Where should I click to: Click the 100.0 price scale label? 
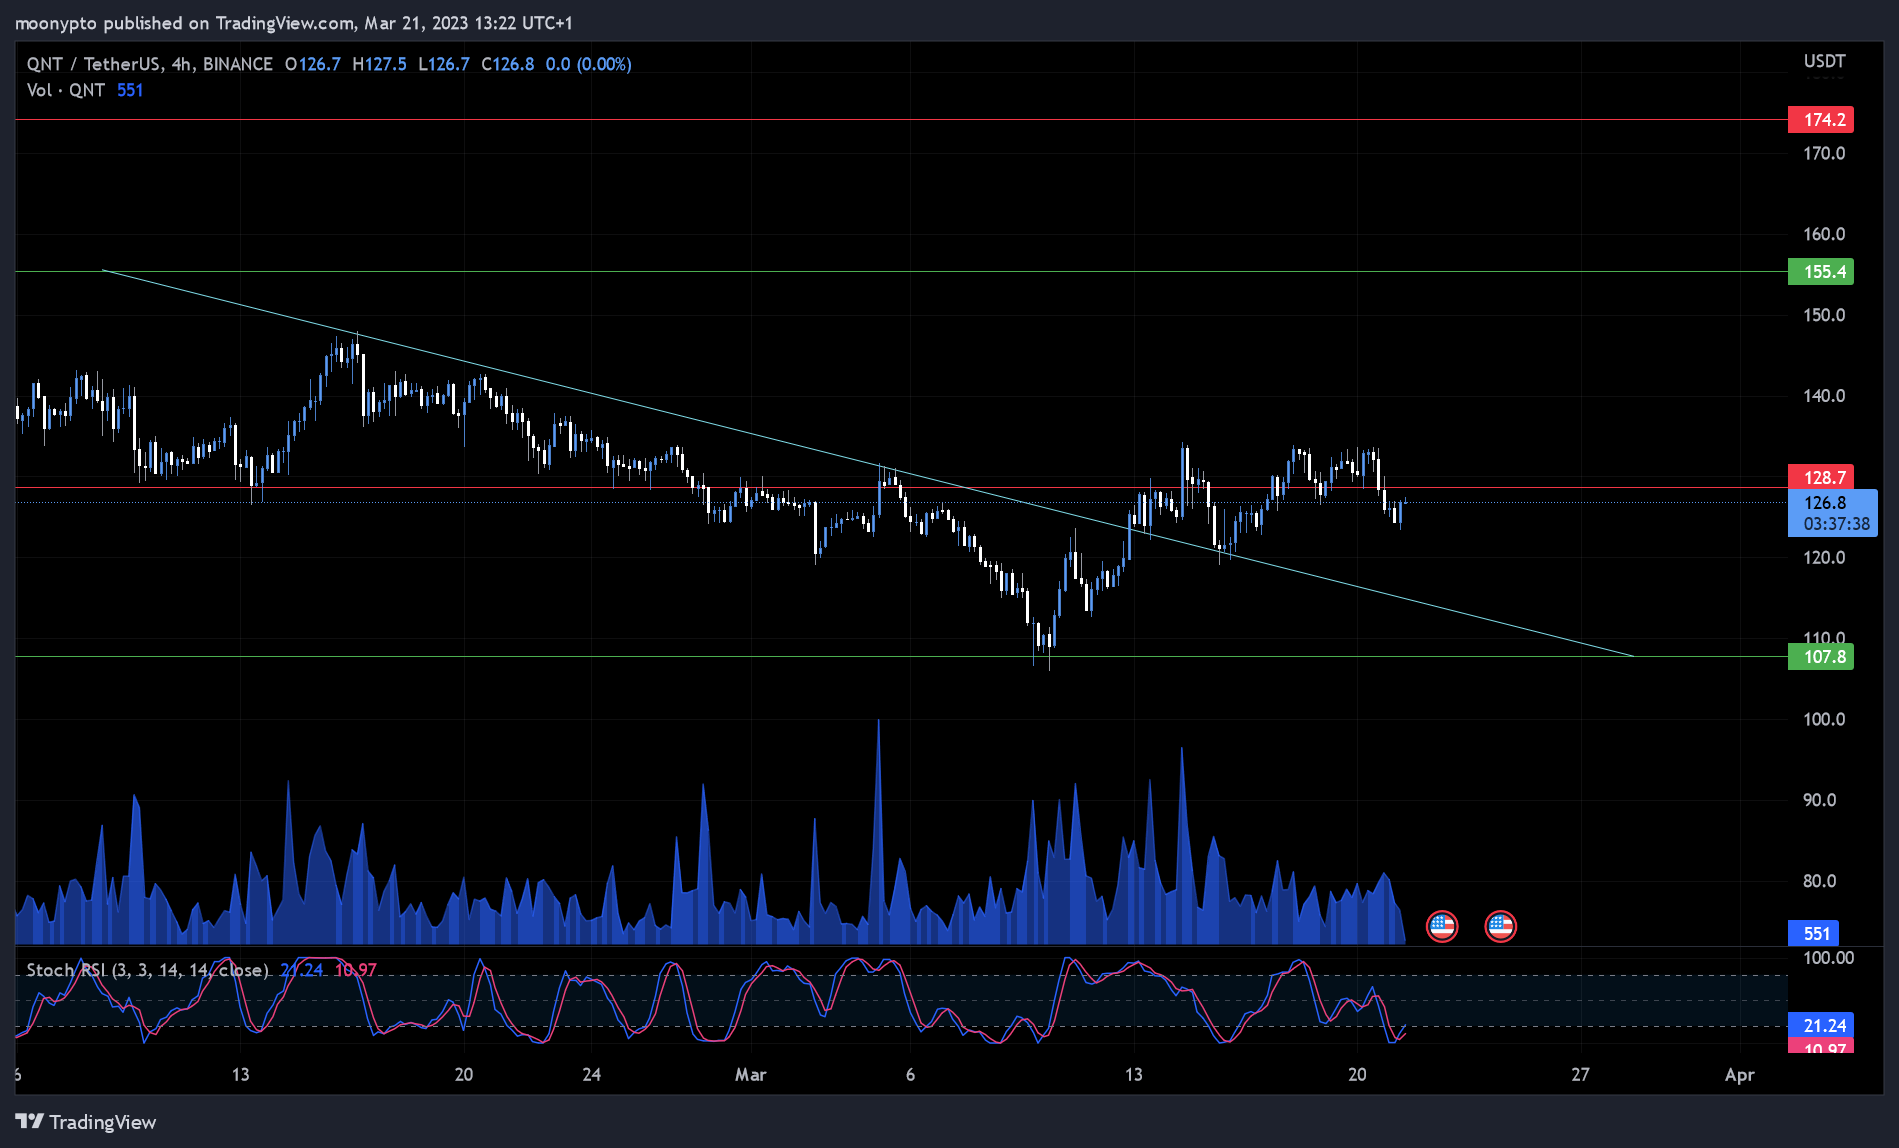coord(1824,720)
